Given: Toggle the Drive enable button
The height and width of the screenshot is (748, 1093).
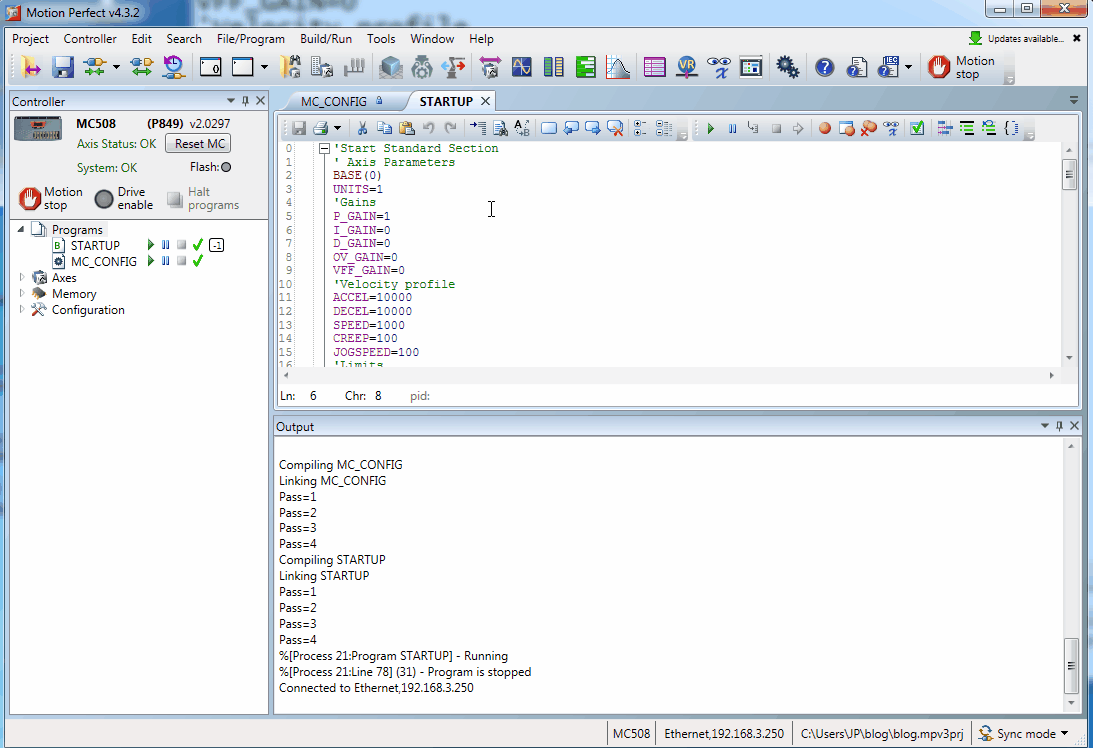Looking at the screenshot, I should 124,199.
